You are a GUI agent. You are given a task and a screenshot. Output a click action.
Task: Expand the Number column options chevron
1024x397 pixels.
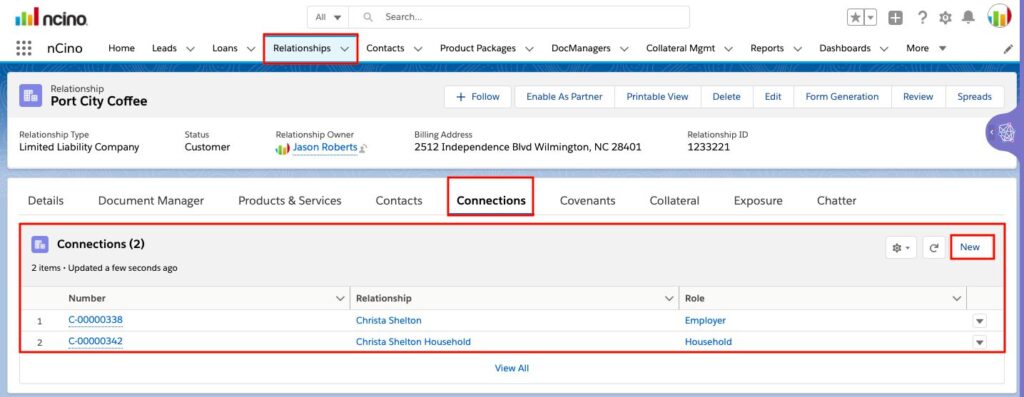pyautogui.click(x=340, y=298)
